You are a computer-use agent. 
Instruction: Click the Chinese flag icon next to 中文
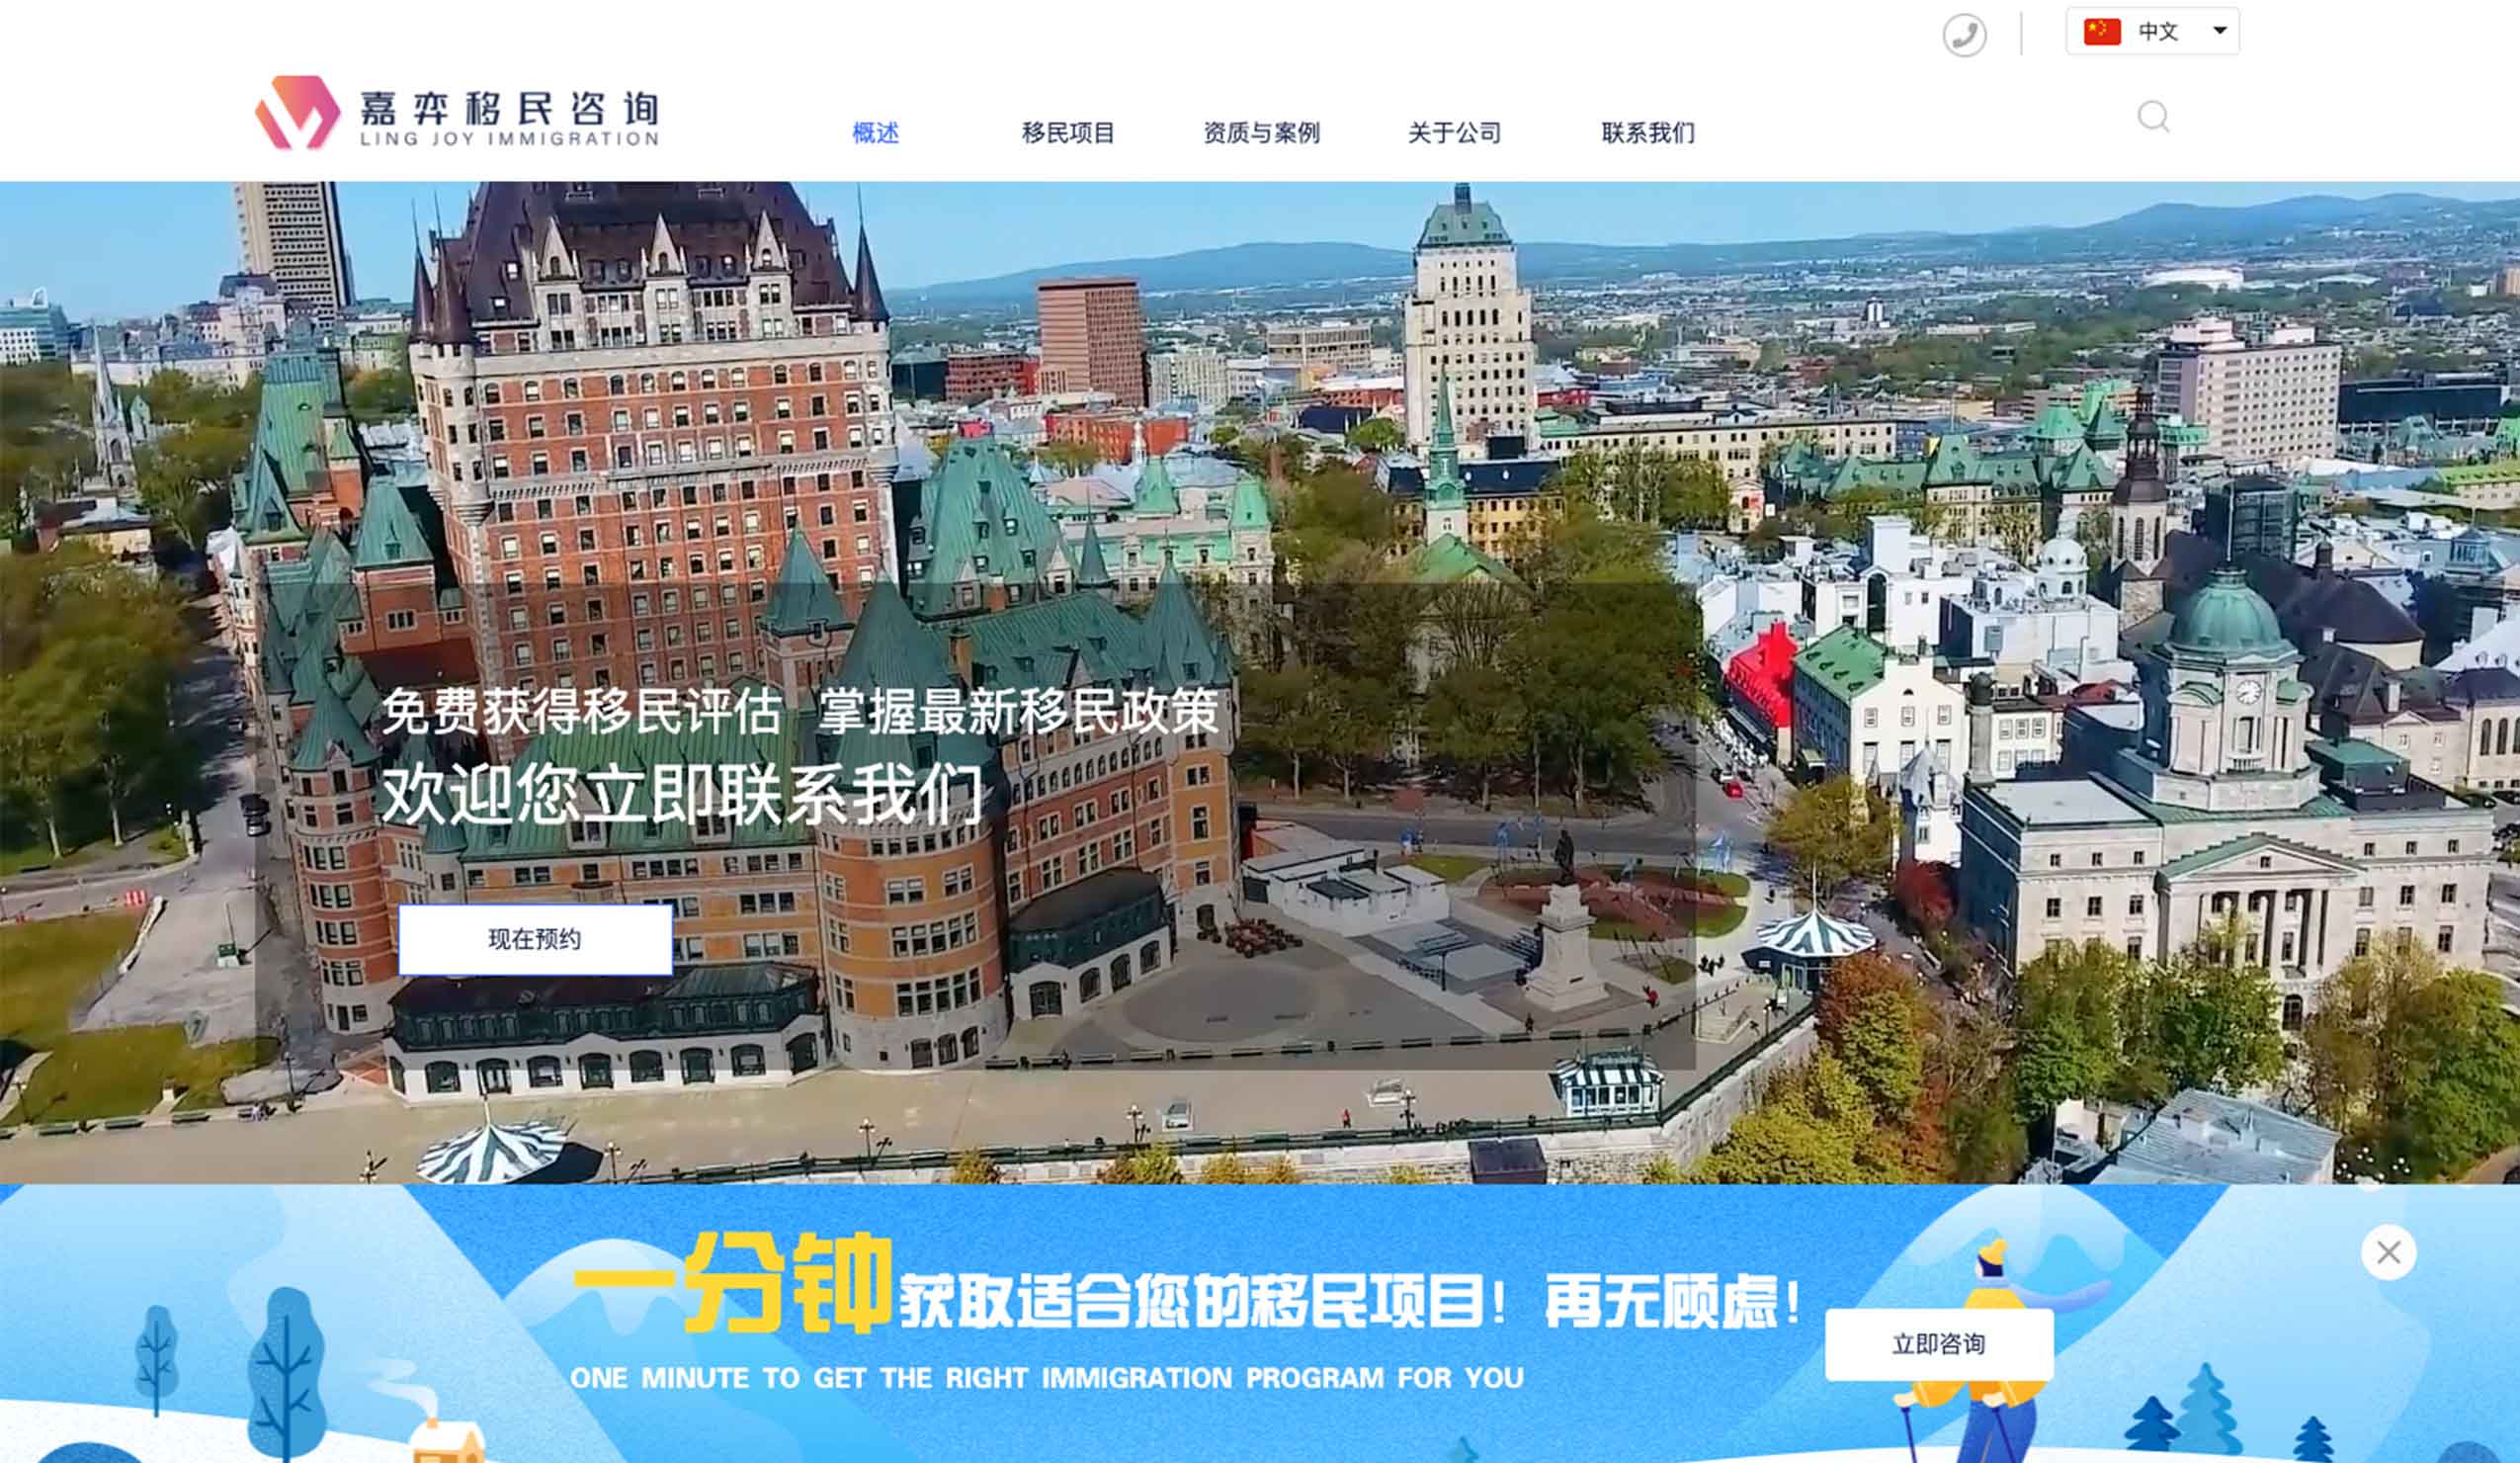[2103, 31]
